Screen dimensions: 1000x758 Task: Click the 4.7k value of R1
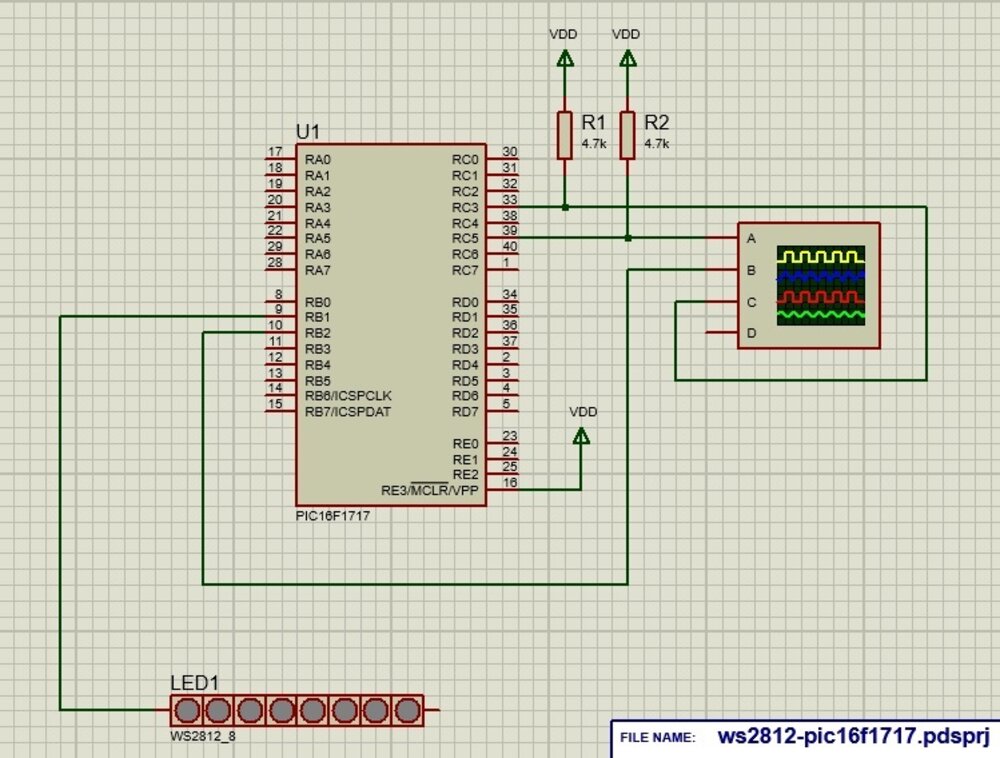click(594, 144)
